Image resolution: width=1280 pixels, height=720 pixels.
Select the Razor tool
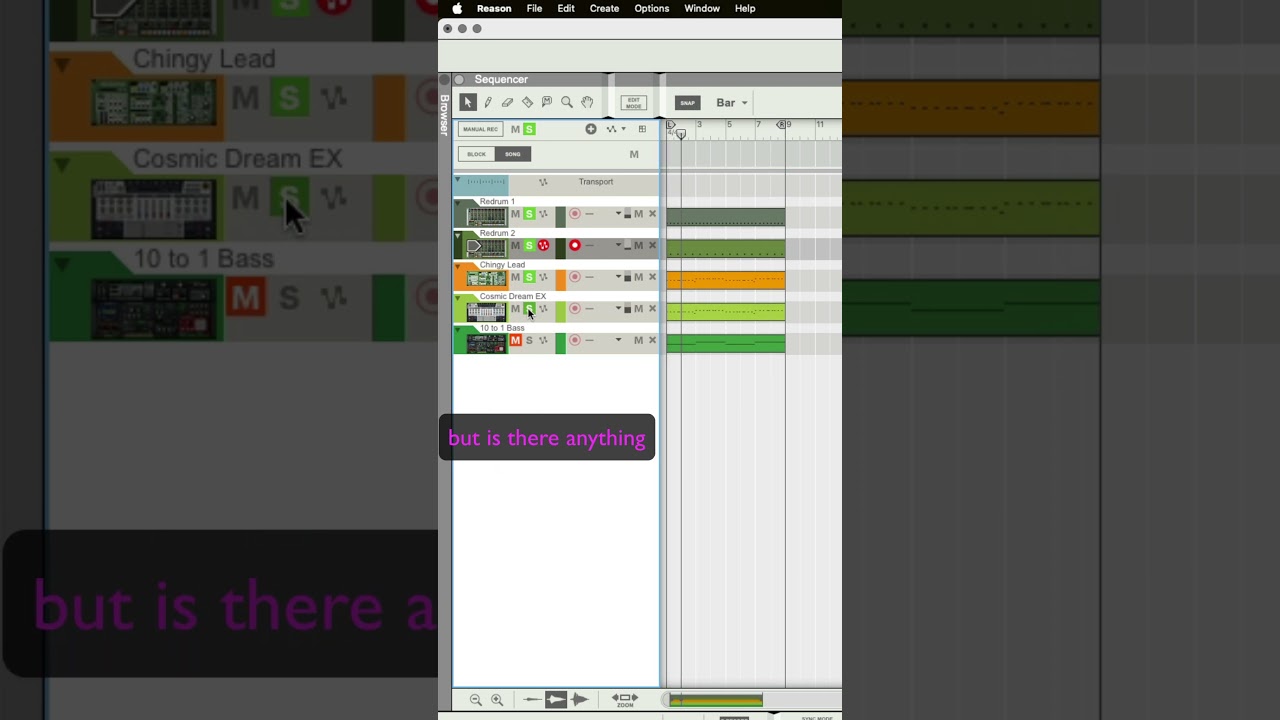527,102
